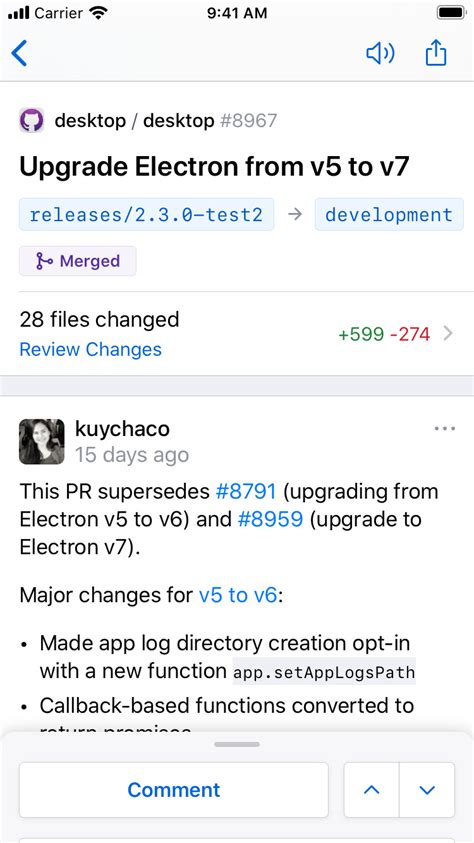The width and height of the screenshot is (474, 843).
Task: Open linked pull request #8959
Action: click(x=270, y=519)
